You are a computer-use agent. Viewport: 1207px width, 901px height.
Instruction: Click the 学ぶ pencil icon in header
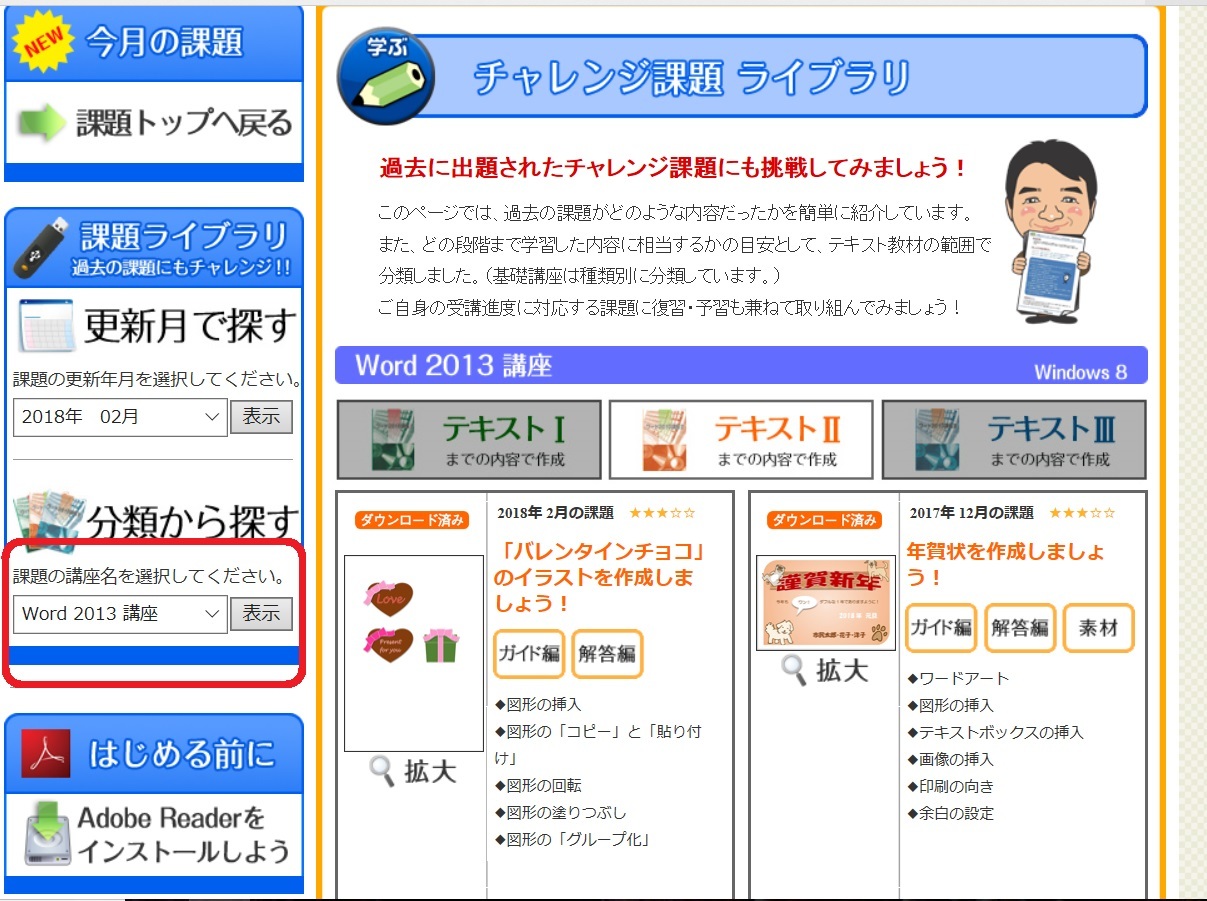pyautogui.click(x=385, y=76)
